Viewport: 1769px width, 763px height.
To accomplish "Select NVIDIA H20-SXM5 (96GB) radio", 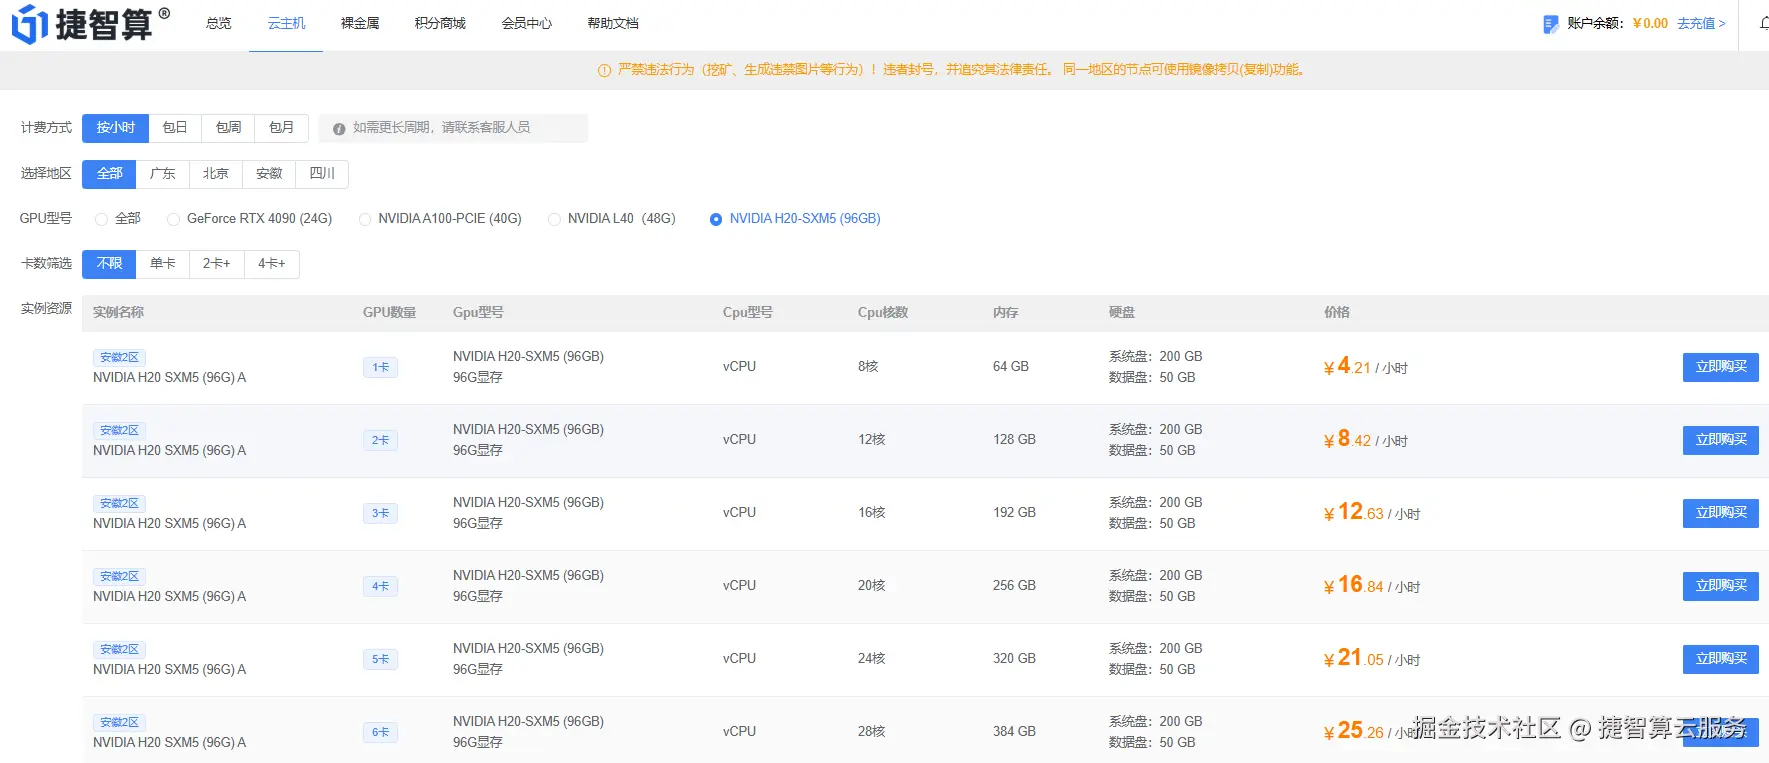I will (716, 219).
